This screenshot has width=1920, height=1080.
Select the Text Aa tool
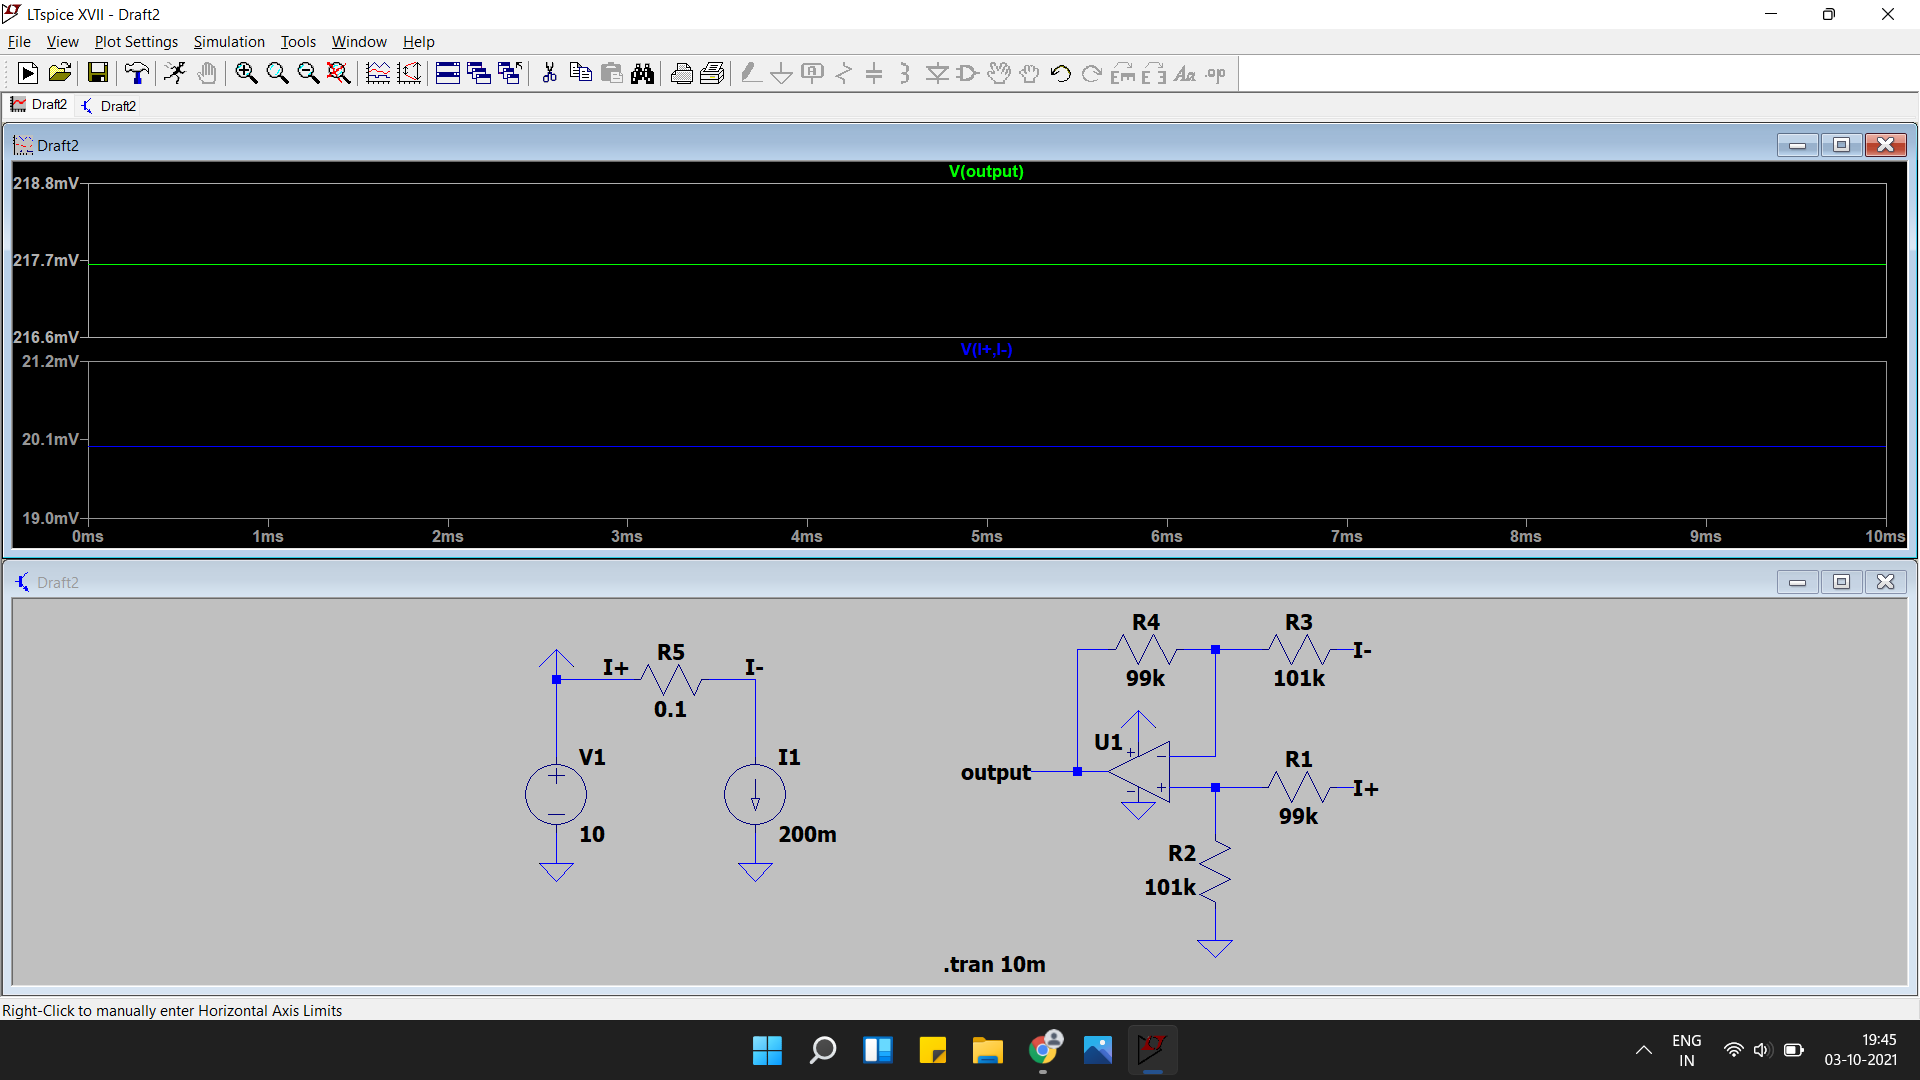click(x=1185, y=73)
